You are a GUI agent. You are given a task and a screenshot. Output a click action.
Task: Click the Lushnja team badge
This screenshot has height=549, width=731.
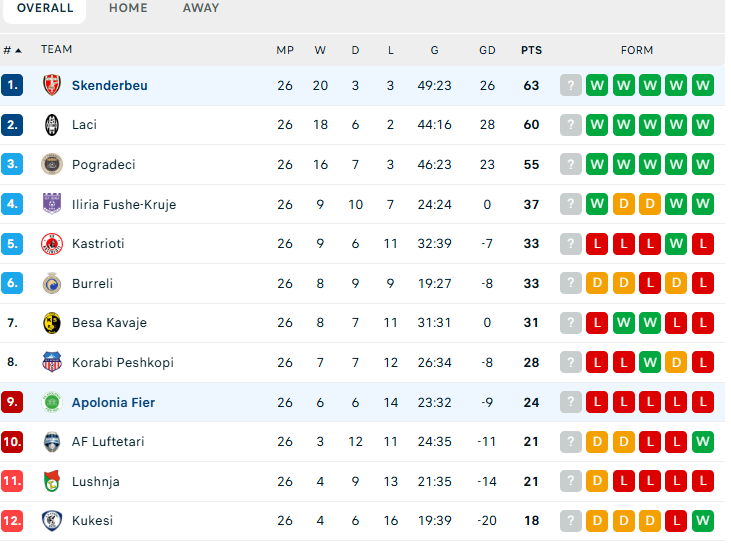click(x=52, y=481)
